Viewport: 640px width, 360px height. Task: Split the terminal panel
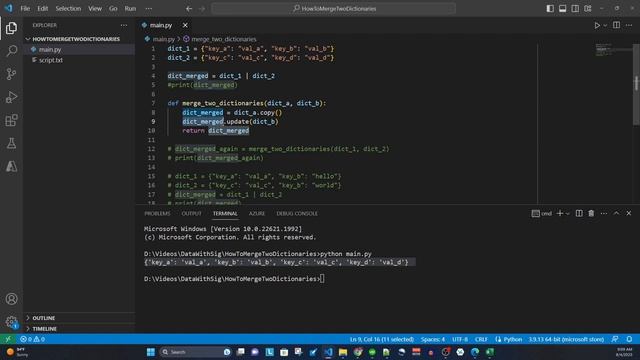pos(579,213)
